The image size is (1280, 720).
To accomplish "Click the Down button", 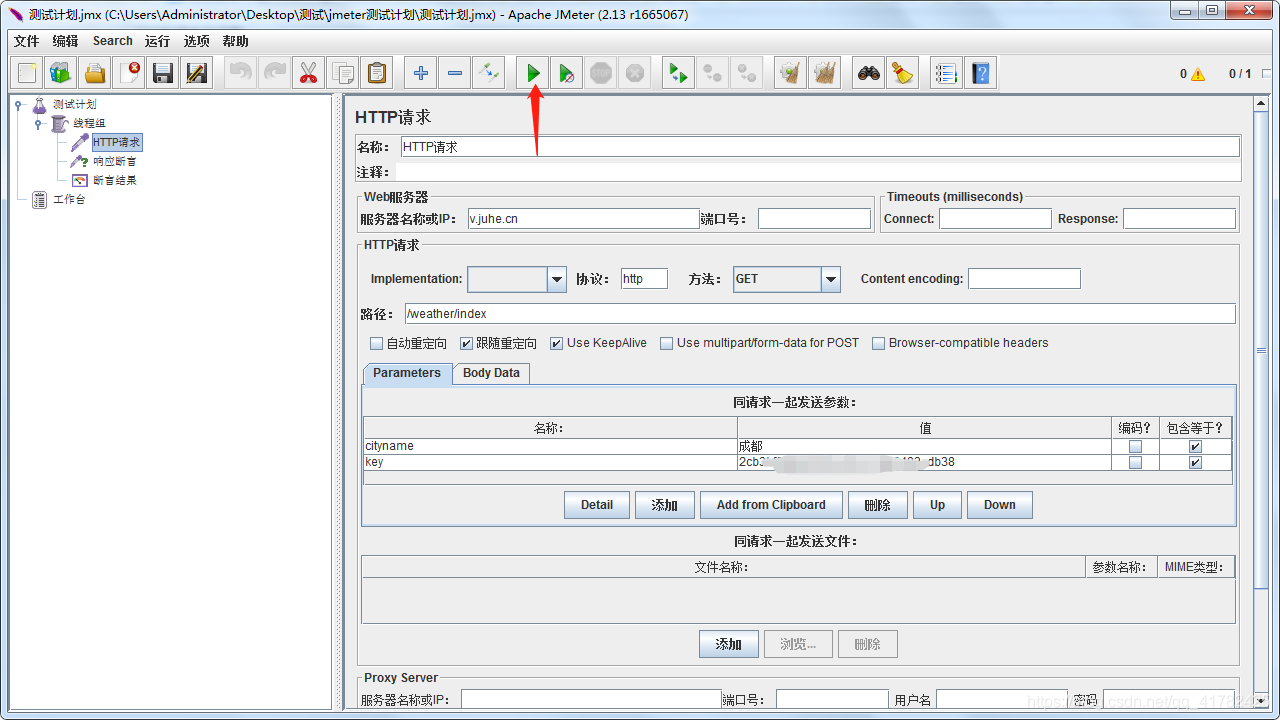I will coord(999,505).
